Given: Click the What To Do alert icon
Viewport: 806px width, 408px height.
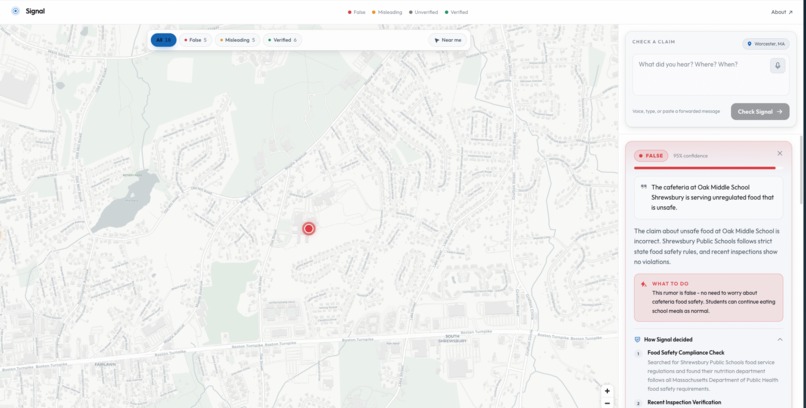Looking at the screenshot, I should (x=644, y=284).
